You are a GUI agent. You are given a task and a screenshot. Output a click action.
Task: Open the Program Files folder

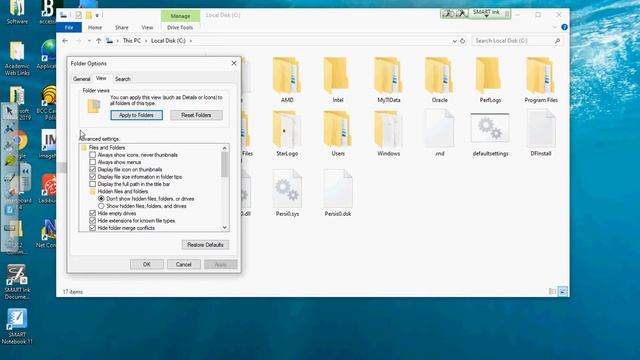click(541, 80)
